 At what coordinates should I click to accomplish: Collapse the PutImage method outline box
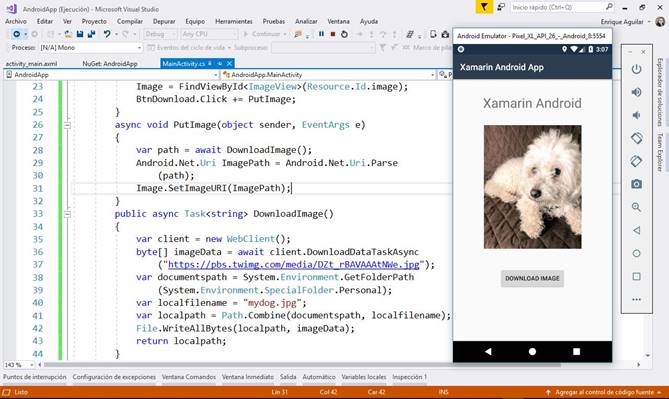tap(67, 125)
